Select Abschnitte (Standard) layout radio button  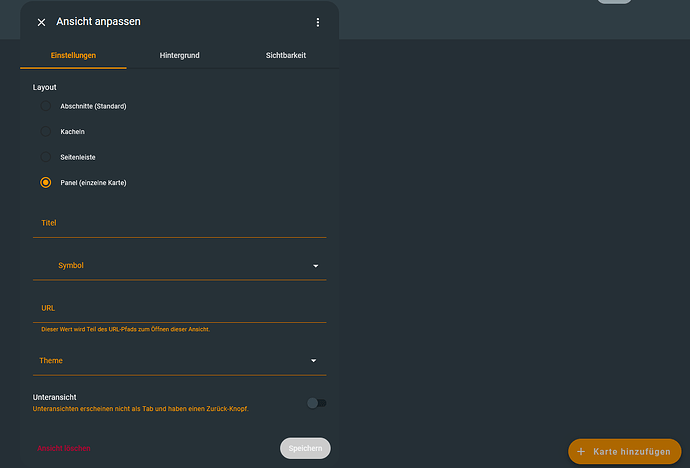click(x=46, y=106)
